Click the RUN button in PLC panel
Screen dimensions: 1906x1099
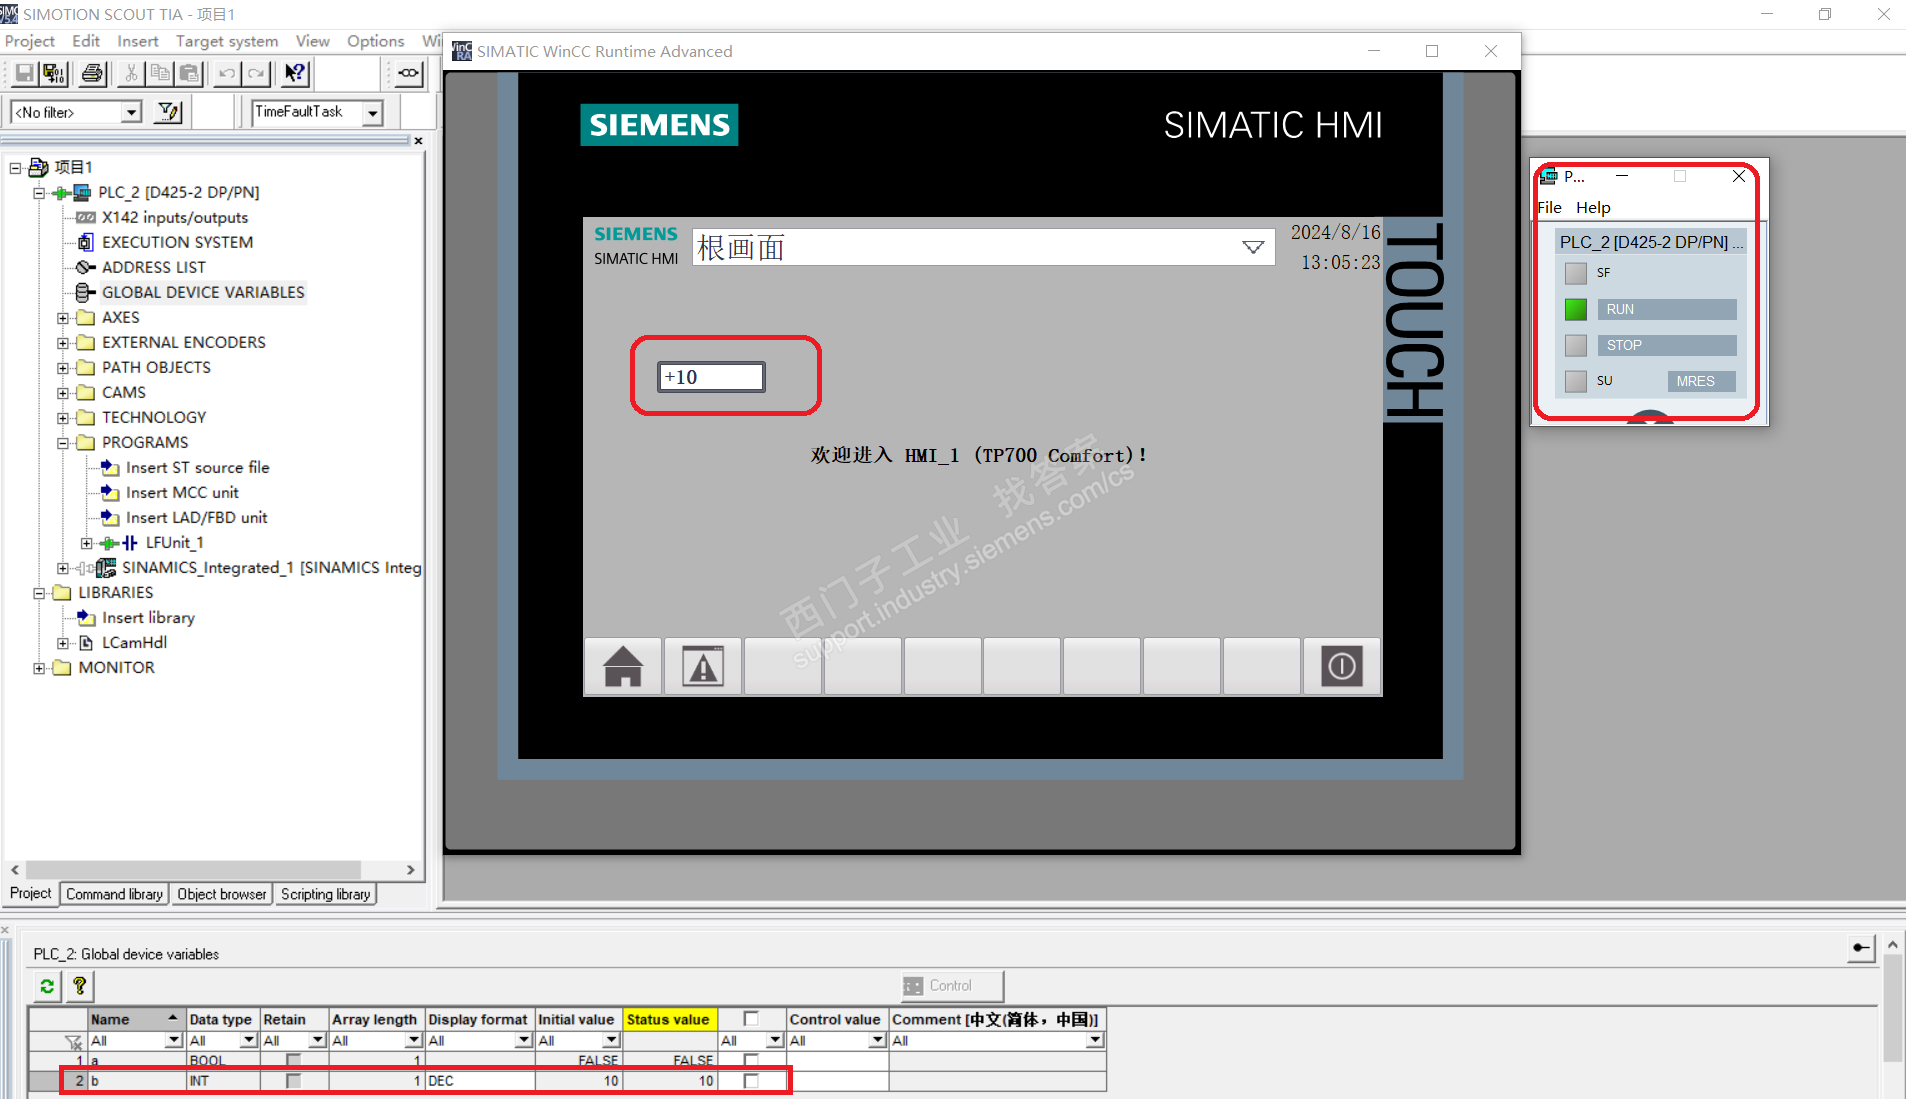pyautogui.click(x=1667, y=310)
